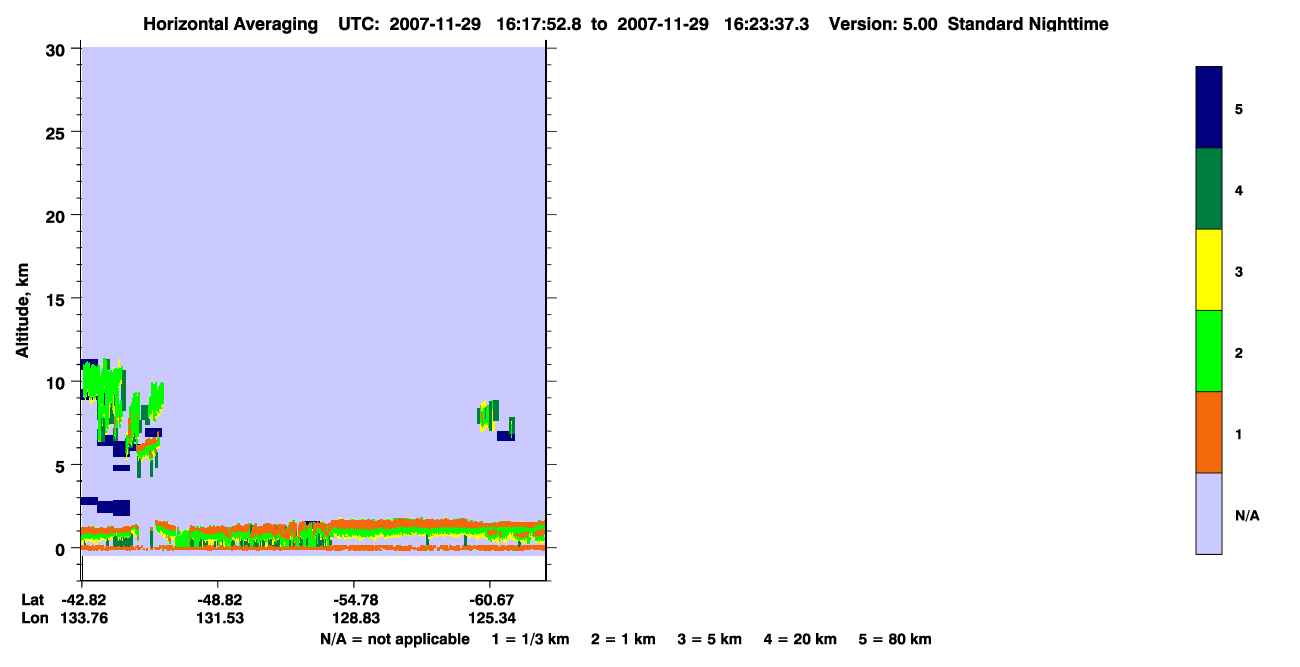Click the dark blue colorbar segment labeled 5
This screenshot has height=667, width=1300.
tap(1209, 108)
